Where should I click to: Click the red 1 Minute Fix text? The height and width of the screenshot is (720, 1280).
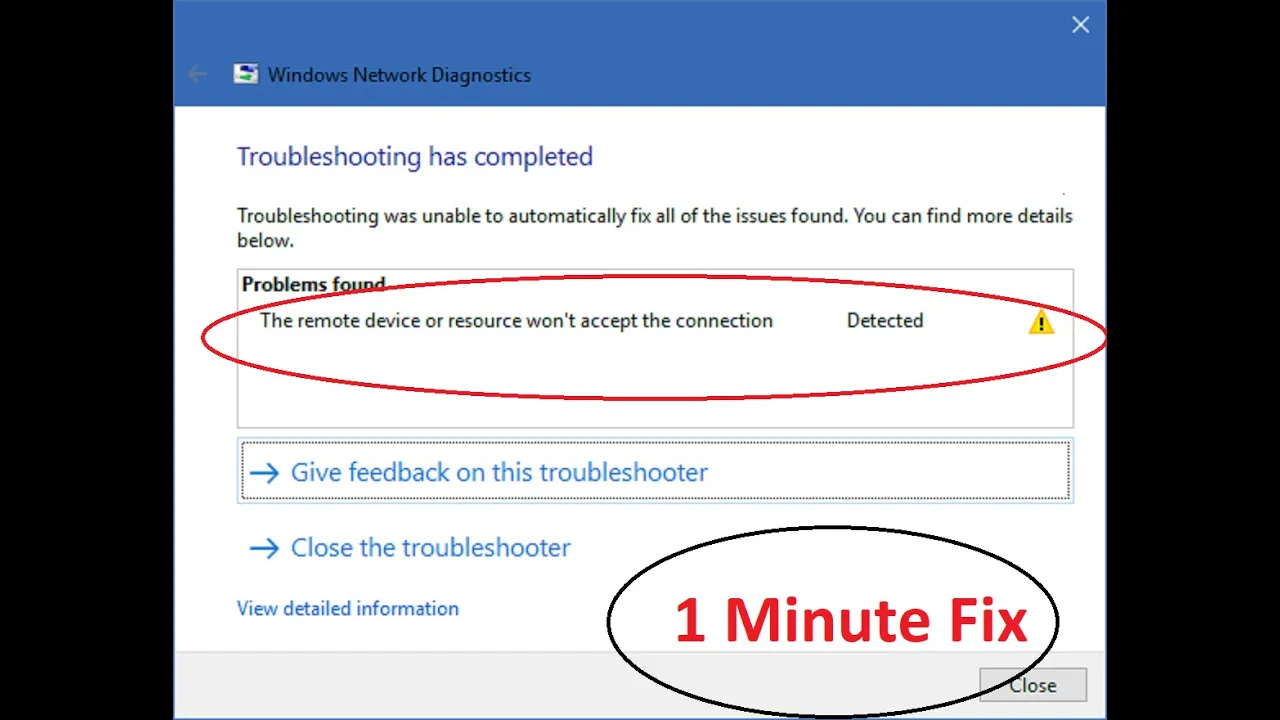[851, 620]
